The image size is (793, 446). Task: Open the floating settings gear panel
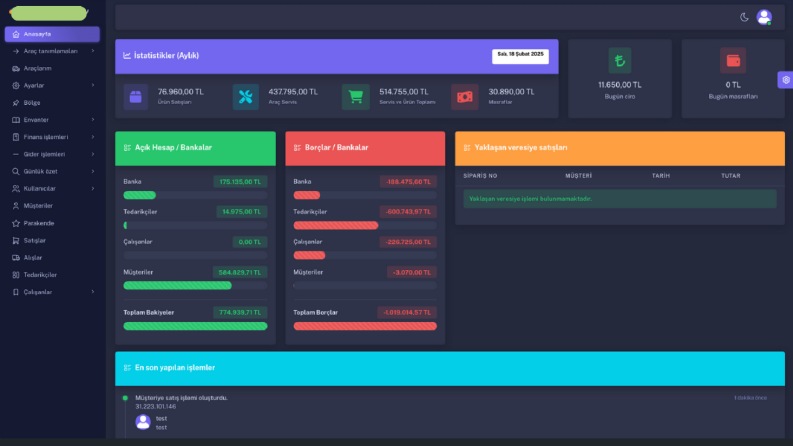pyautogui.click(x=785, y=80)
